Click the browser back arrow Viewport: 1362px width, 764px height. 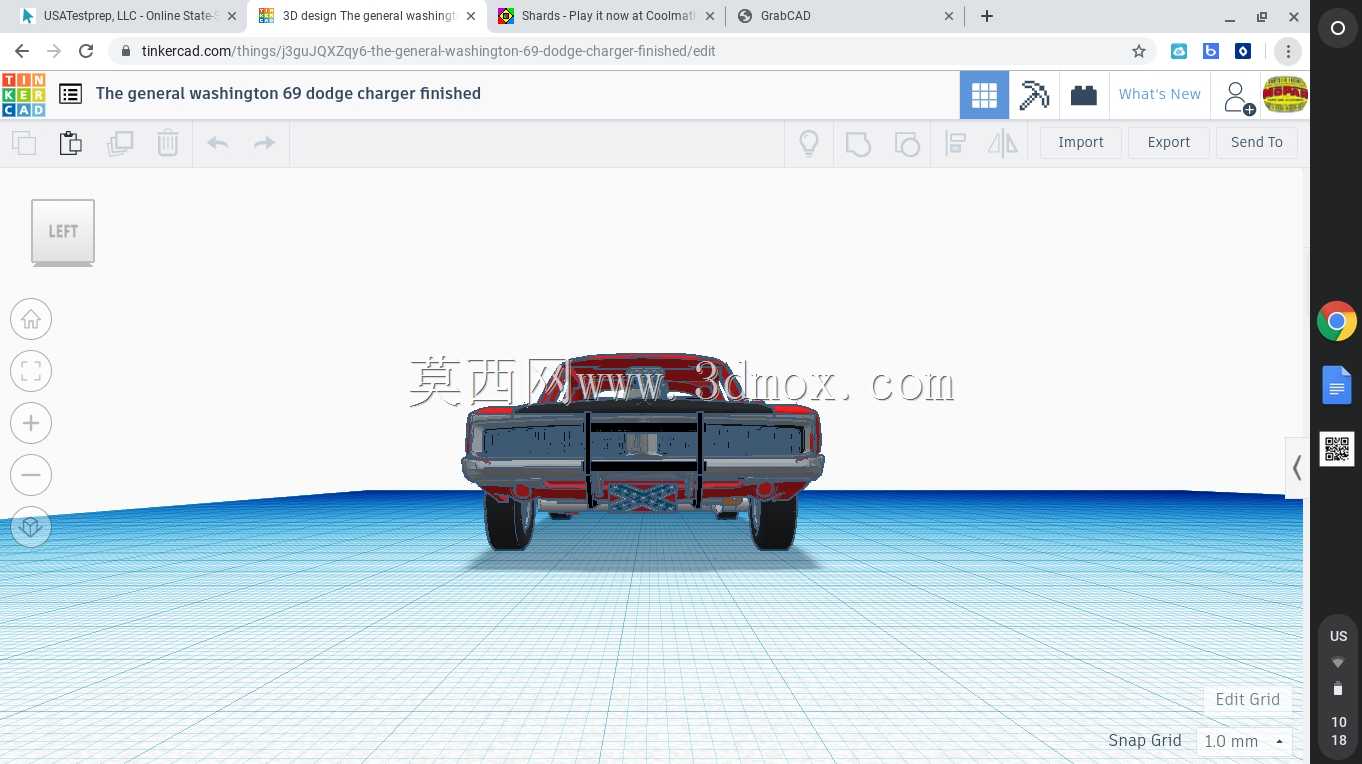[22, 51]
